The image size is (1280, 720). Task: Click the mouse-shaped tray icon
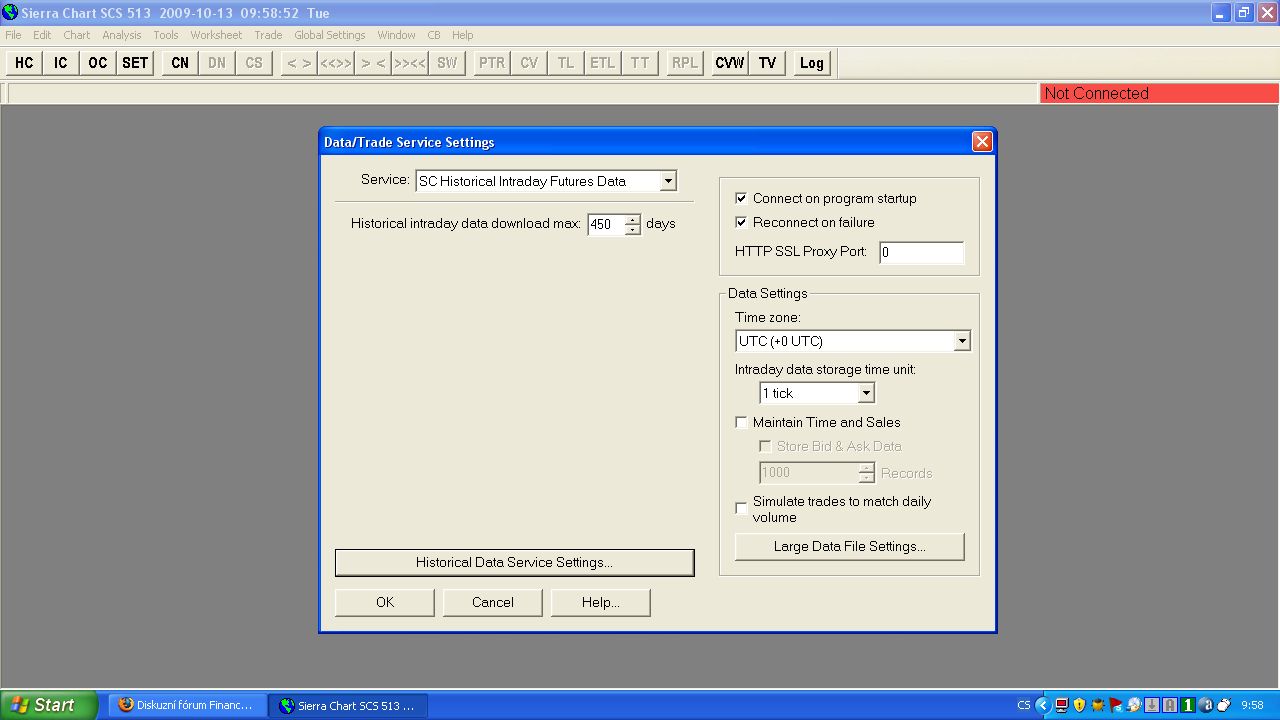pos(1224,705)
